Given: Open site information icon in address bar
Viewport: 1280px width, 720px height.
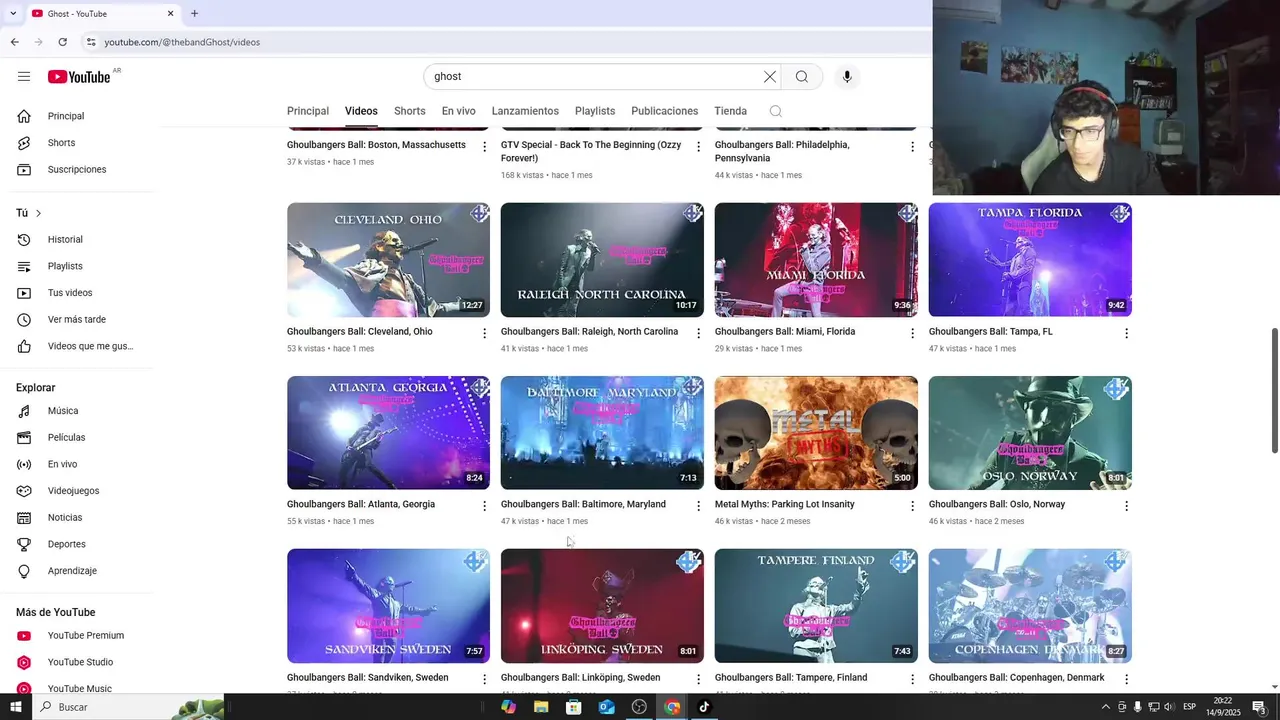Looking at the screenshot, I should point(90,42).
